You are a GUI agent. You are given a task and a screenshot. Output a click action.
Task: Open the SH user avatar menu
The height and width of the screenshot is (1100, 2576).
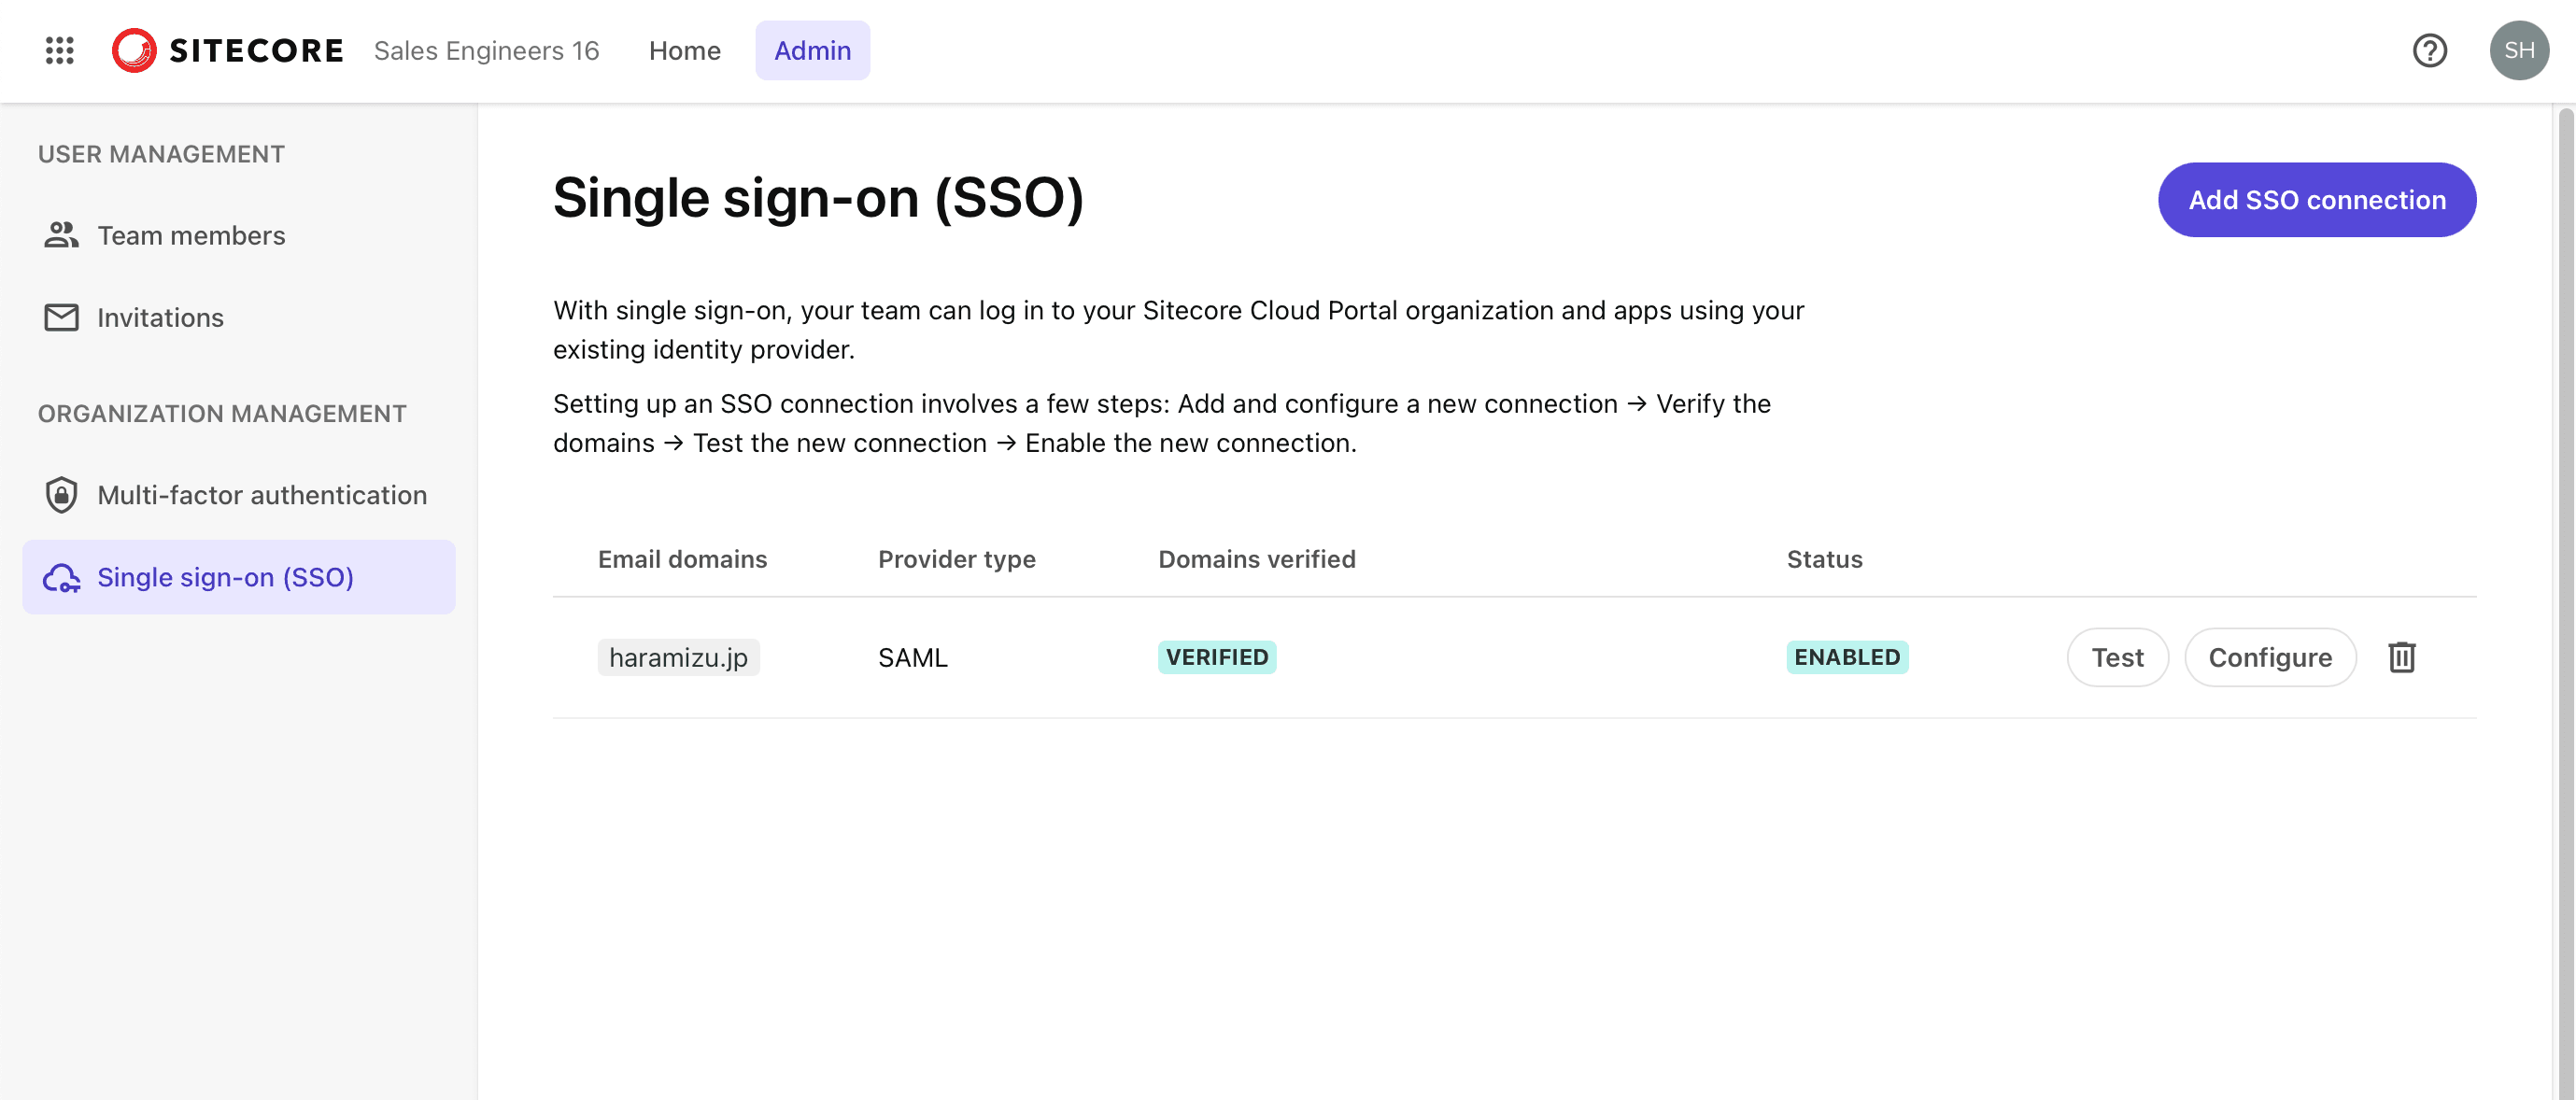click(x=2518, y=50)
